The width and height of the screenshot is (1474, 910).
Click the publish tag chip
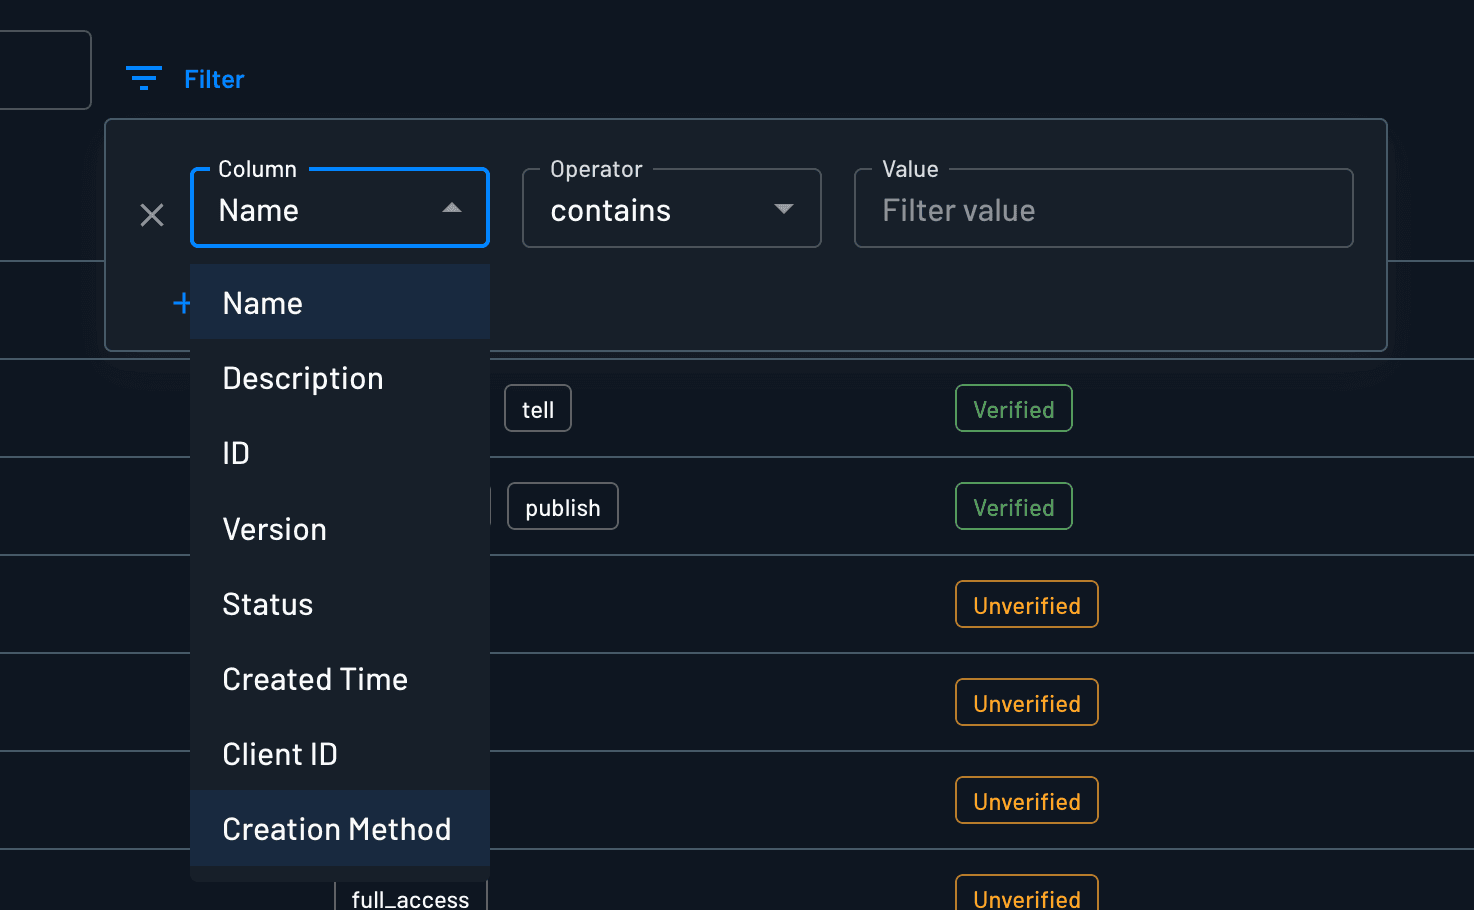[x=562, y=506]
